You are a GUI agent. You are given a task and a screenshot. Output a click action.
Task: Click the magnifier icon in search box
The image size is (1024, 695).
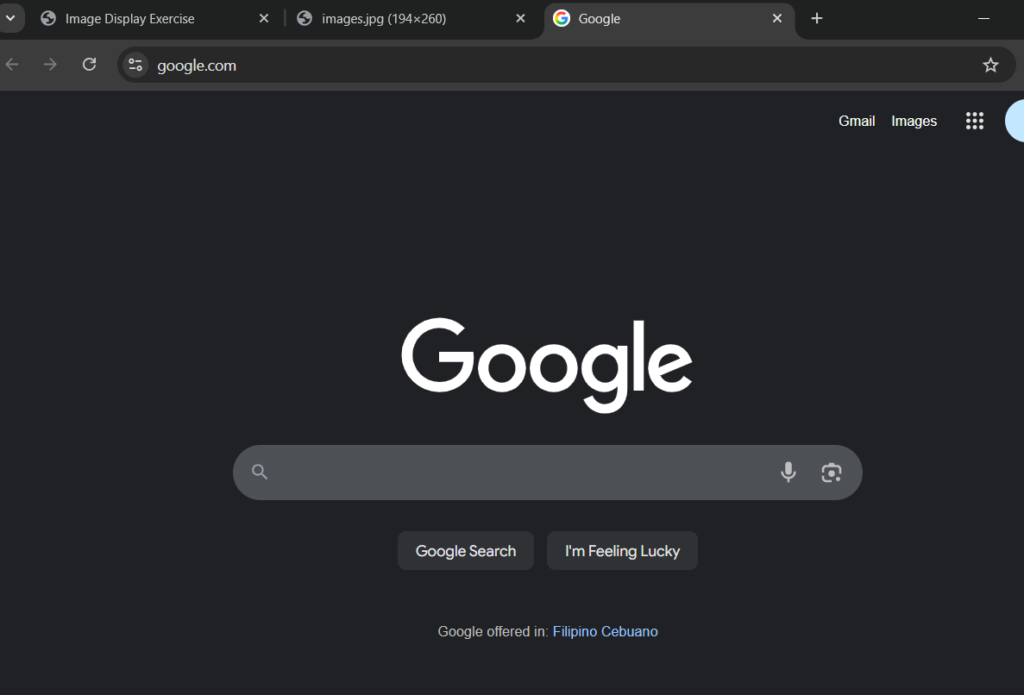point(260,472)
